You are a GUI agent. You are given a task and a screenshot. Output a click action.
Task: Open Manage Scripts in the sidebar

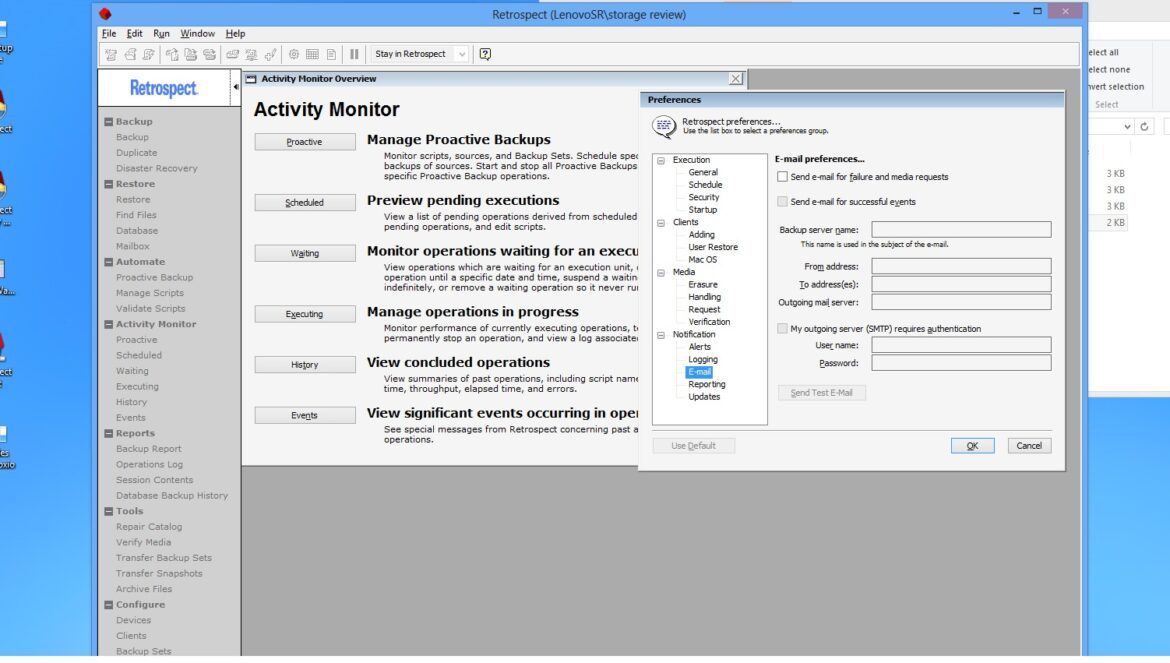150,293
